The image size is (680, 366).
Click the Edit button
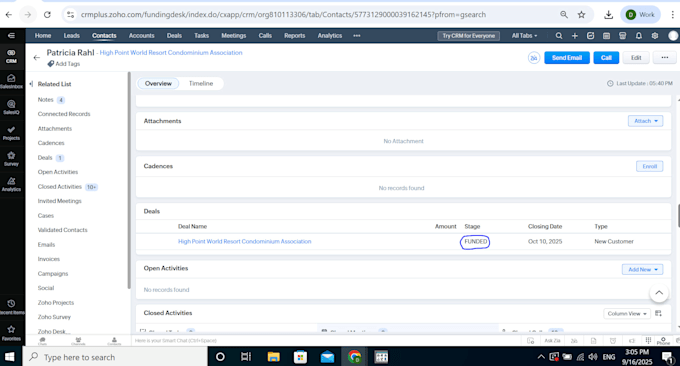pyautogui.click(x=636, y=58)
